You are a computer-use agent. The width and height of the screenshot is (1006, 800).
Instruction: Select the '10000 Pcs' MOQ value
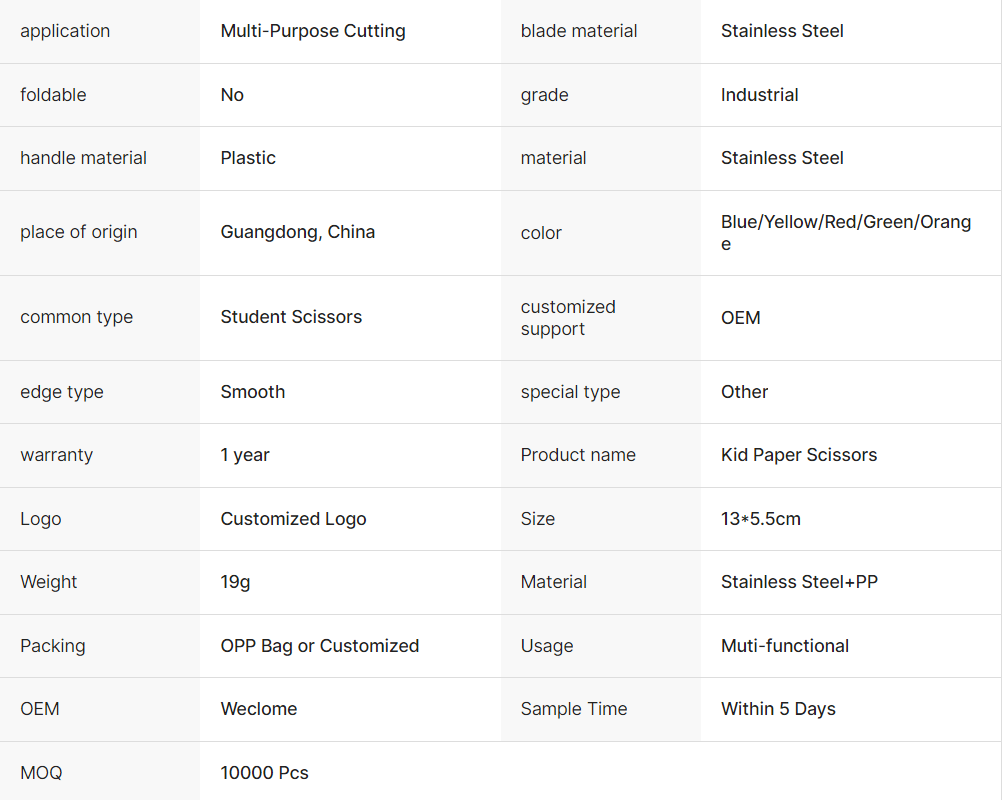coord(264,773)
